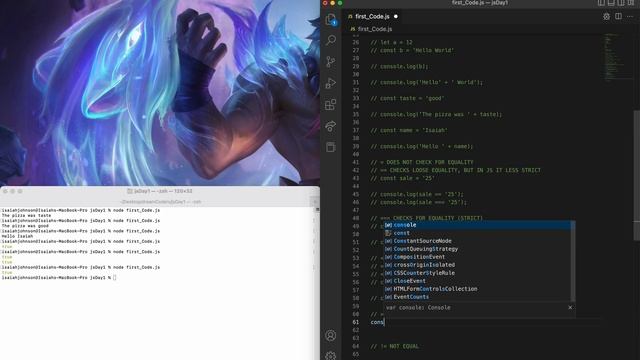This screenshot has height=360, width=640.
Task: Click the unsaved dot on first_Code.js tab
Action: pos(396,16)
